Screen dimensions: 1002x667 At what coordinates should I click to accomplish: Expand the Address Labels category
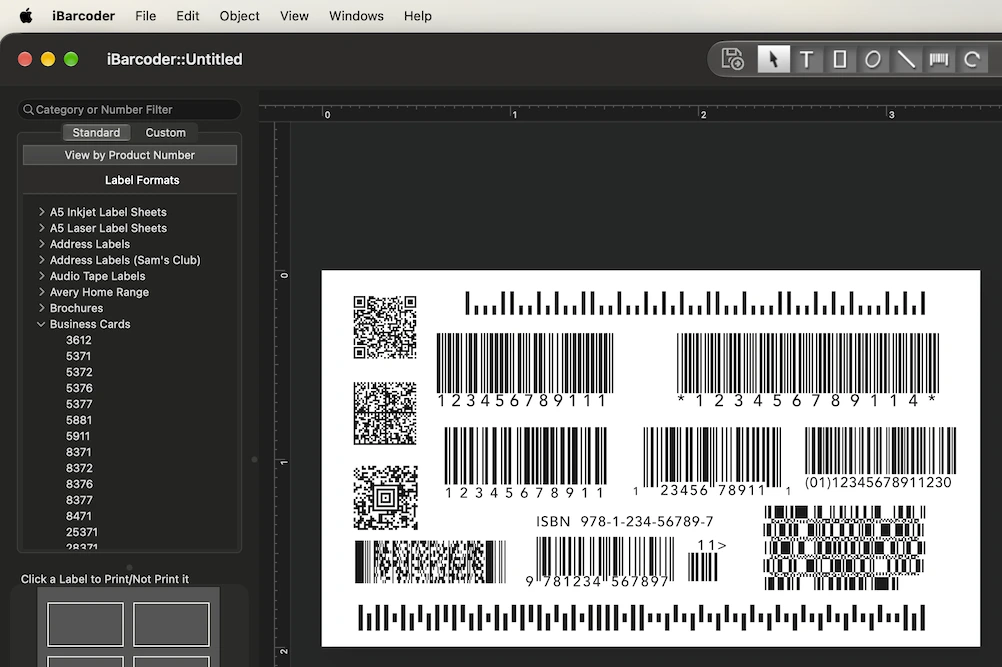(x=42, y=243)
